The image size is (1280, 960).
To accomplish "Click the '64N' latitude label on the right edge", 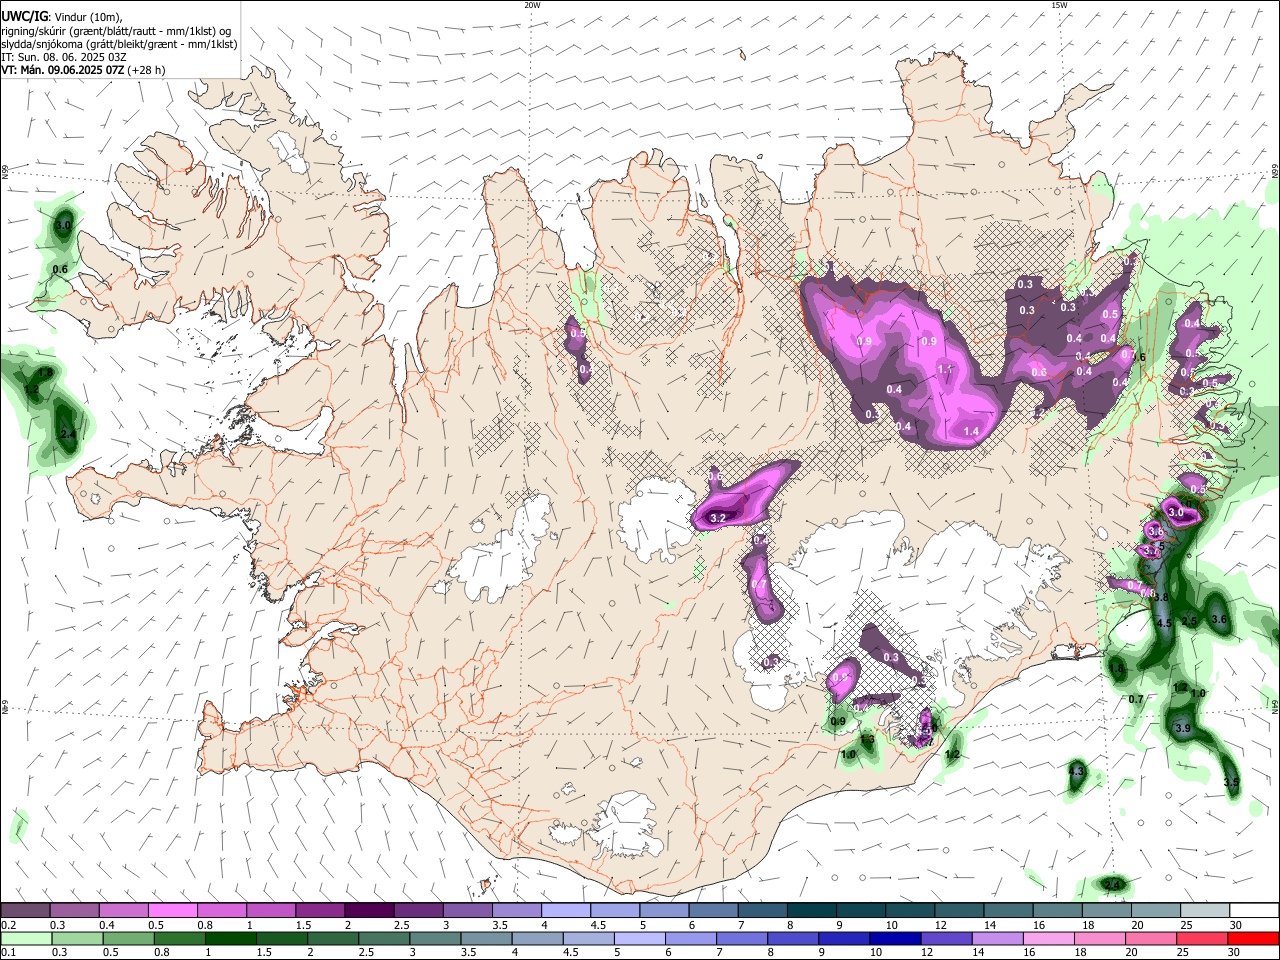I will tap(1275, 706).
